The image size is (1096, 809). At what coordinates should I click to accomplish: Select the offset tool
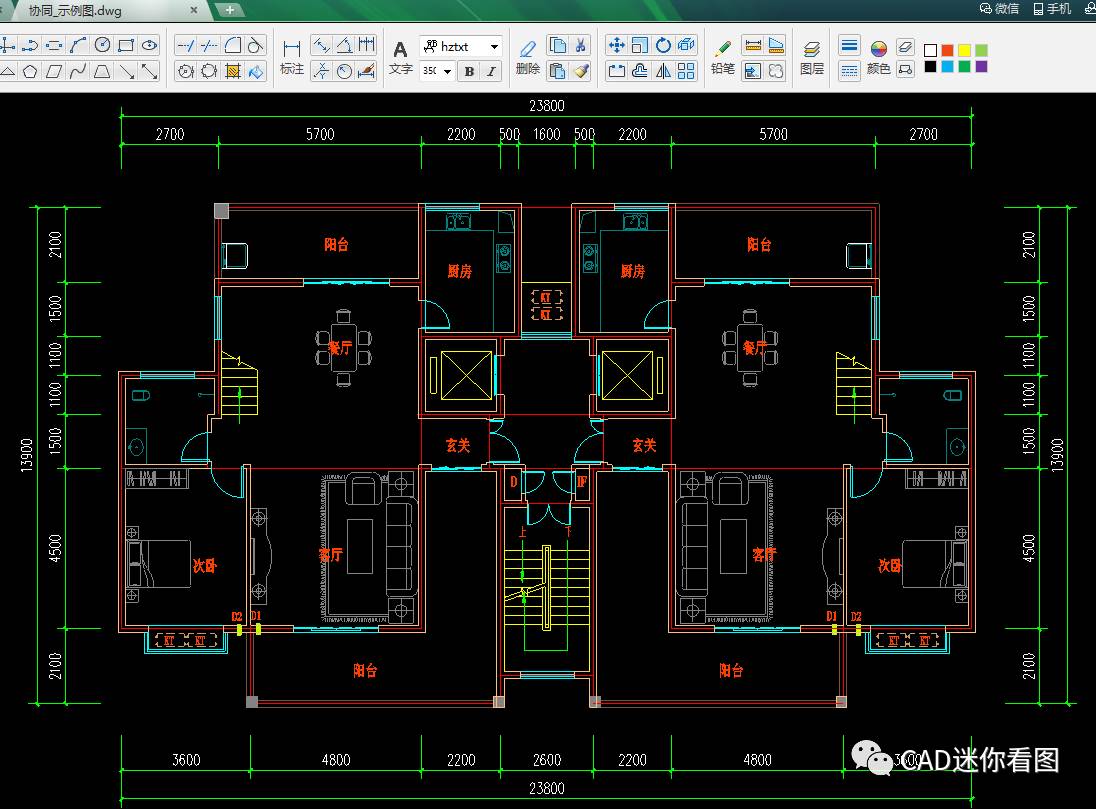click(640, 71)
